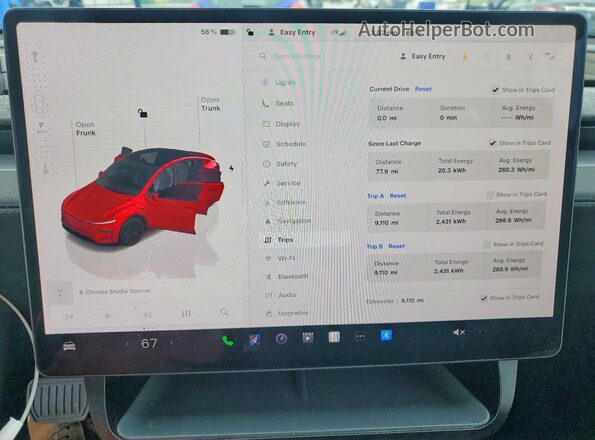Tap the unlock icon above the car
Image resolution: width=595 pixels, height=440 pixels.
[x=142, y=113]
